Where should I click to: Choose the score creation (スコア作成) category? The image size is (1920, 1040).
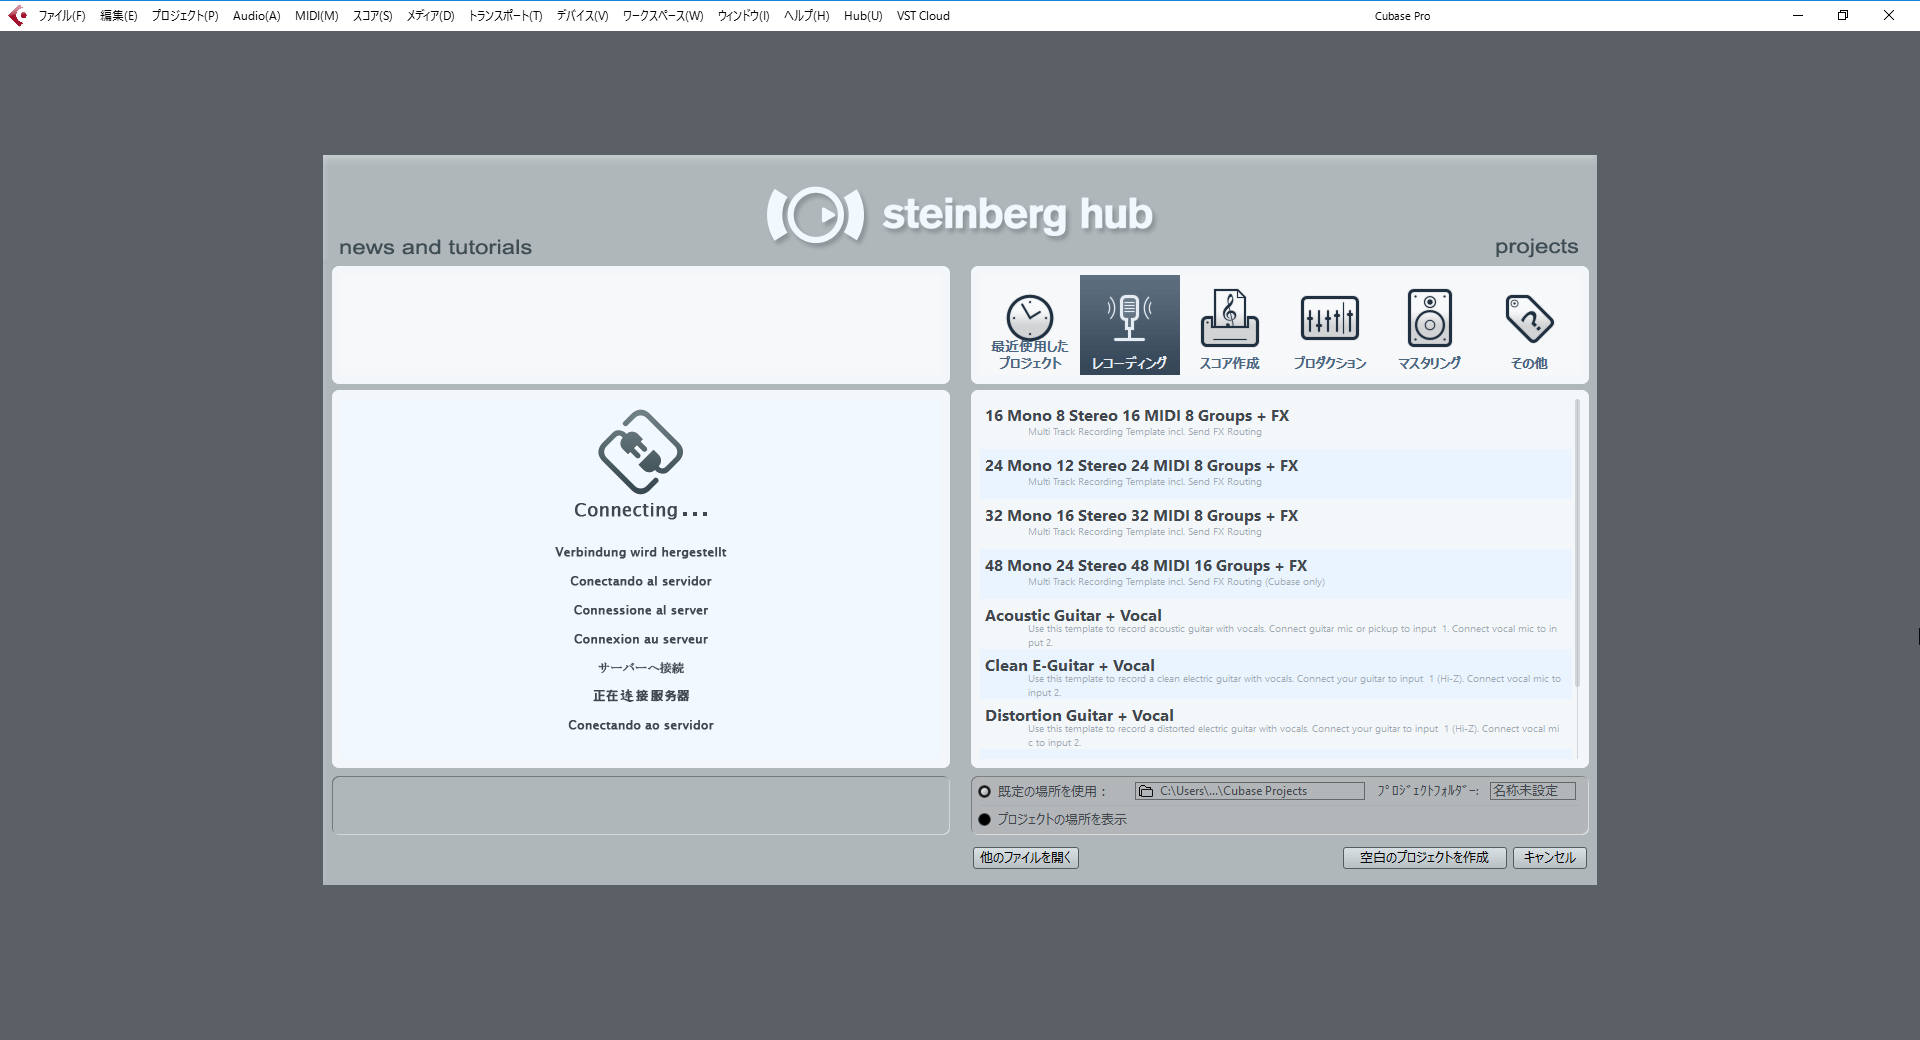1229,325
